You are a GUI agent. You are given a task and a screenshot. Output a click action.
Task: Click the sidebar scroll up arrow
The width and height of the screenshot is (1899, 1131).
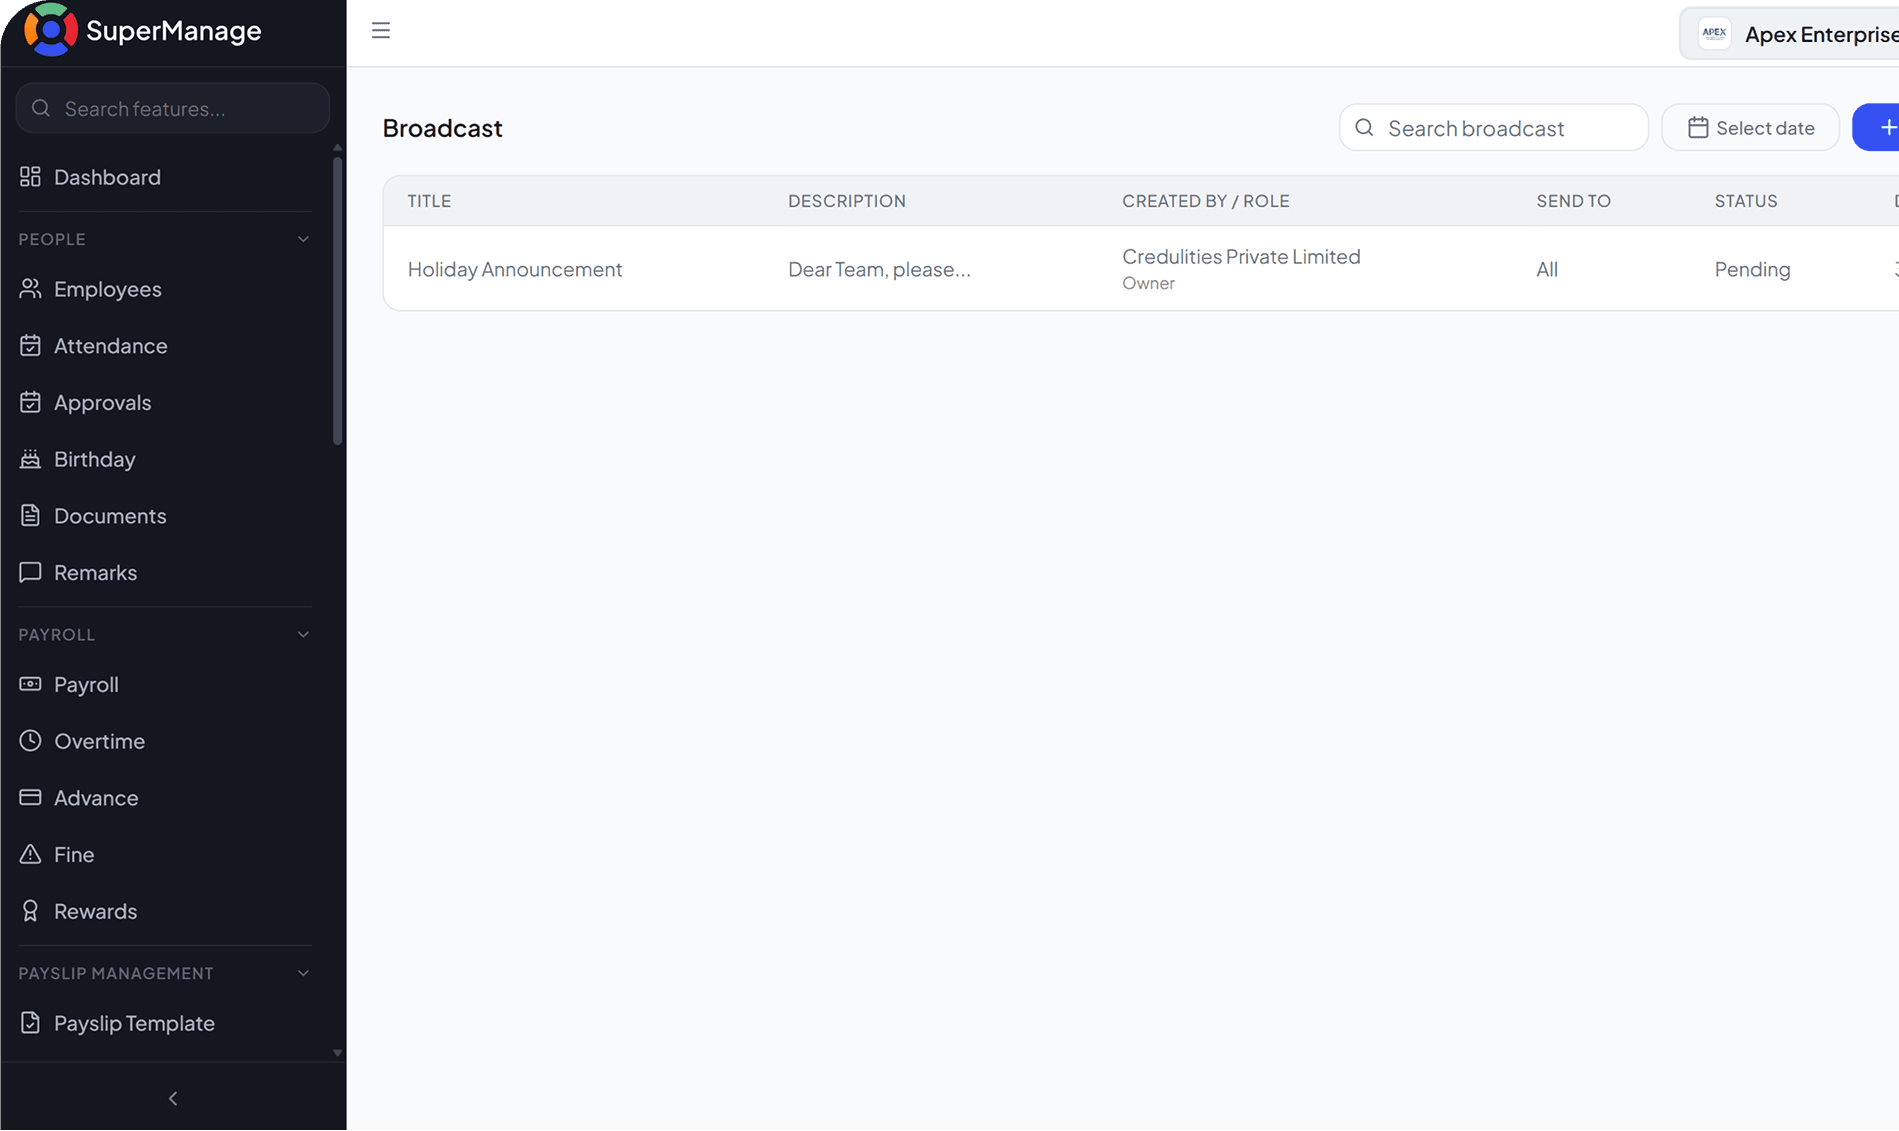pyautogui.click(x=337, y=147)
